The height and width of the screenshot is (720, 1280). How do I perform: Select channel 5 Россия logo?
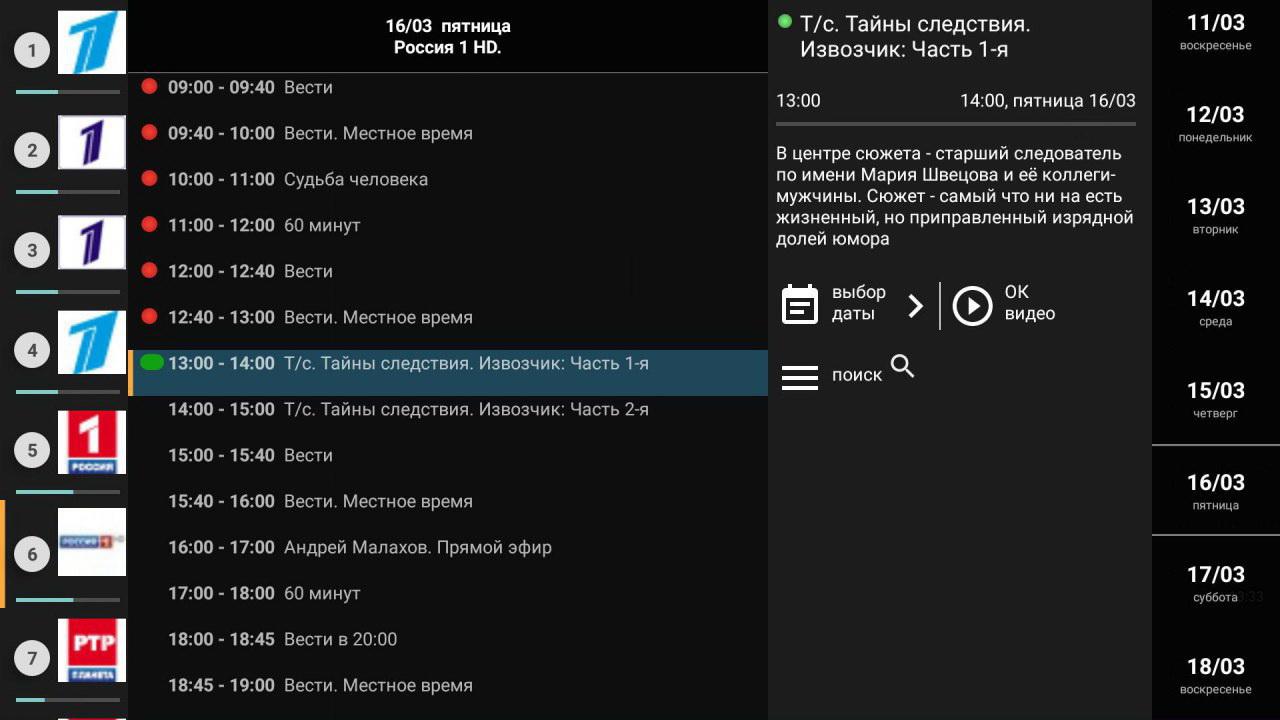pyautogui.click(x=92, y=441)
